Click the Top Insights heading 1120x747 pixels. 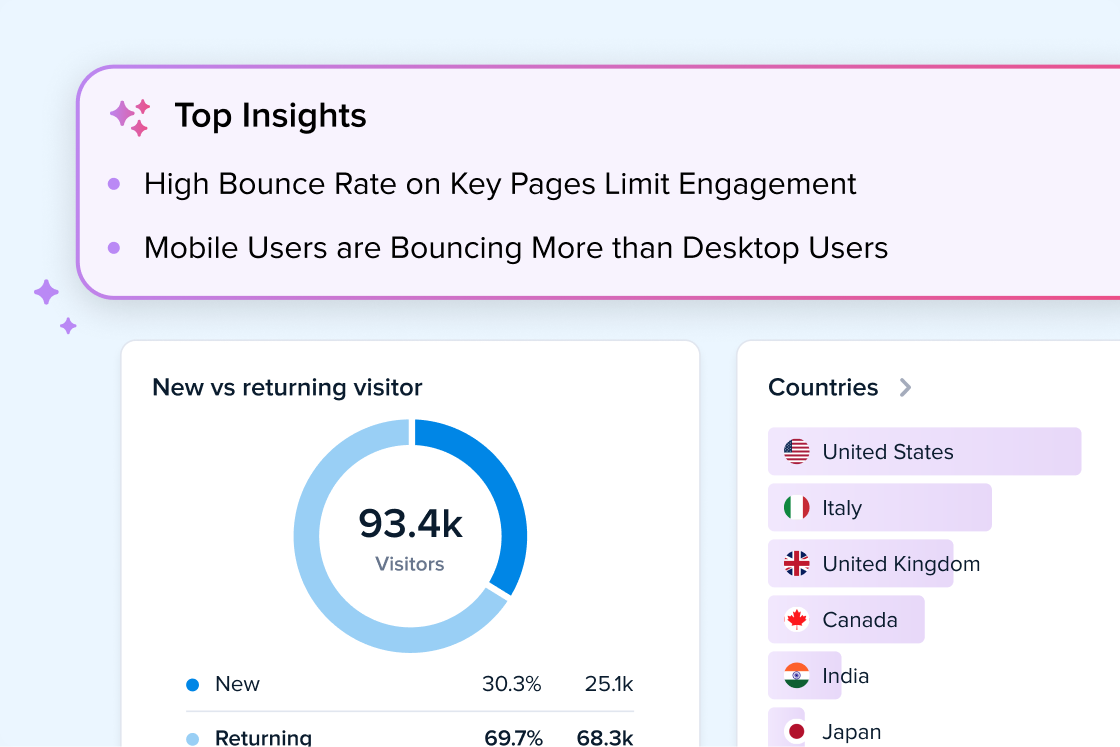tap(270, 116)
